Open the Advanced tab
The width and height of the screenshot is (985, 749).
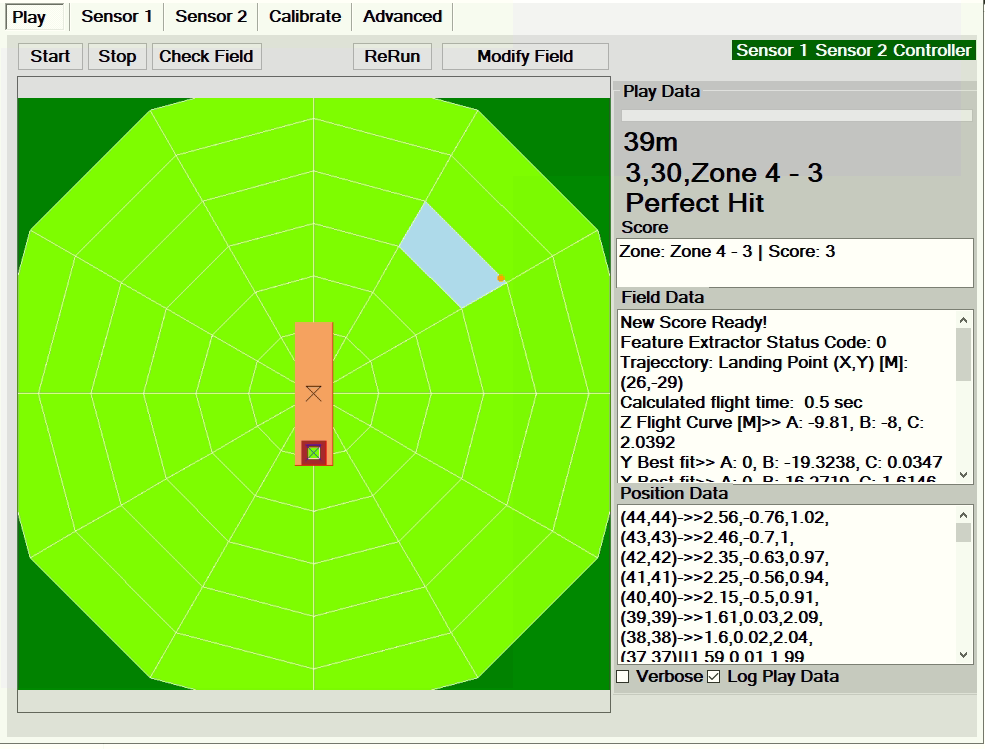[x=402, y=16]
